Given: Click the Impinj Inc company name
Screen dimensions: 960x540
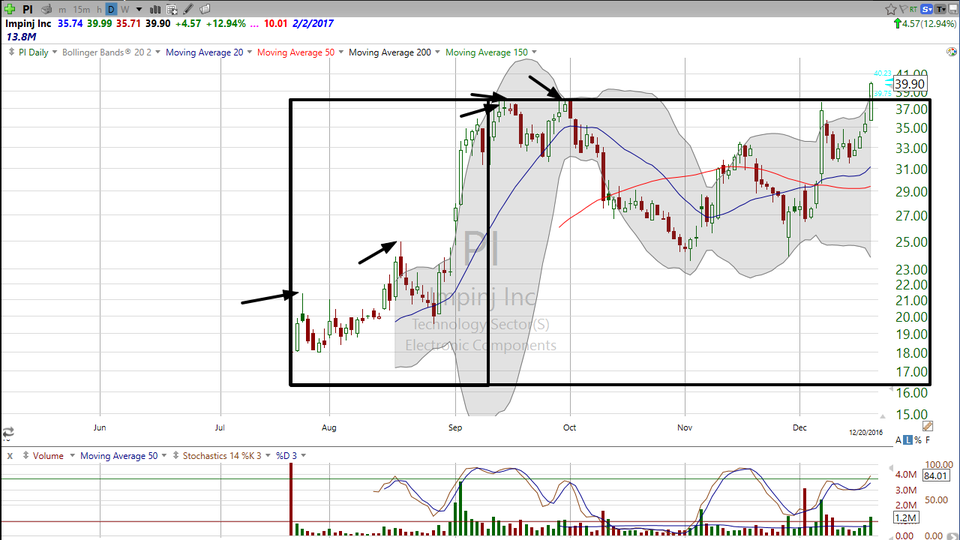Looking at the screenshot, I should tap(28, 23).
